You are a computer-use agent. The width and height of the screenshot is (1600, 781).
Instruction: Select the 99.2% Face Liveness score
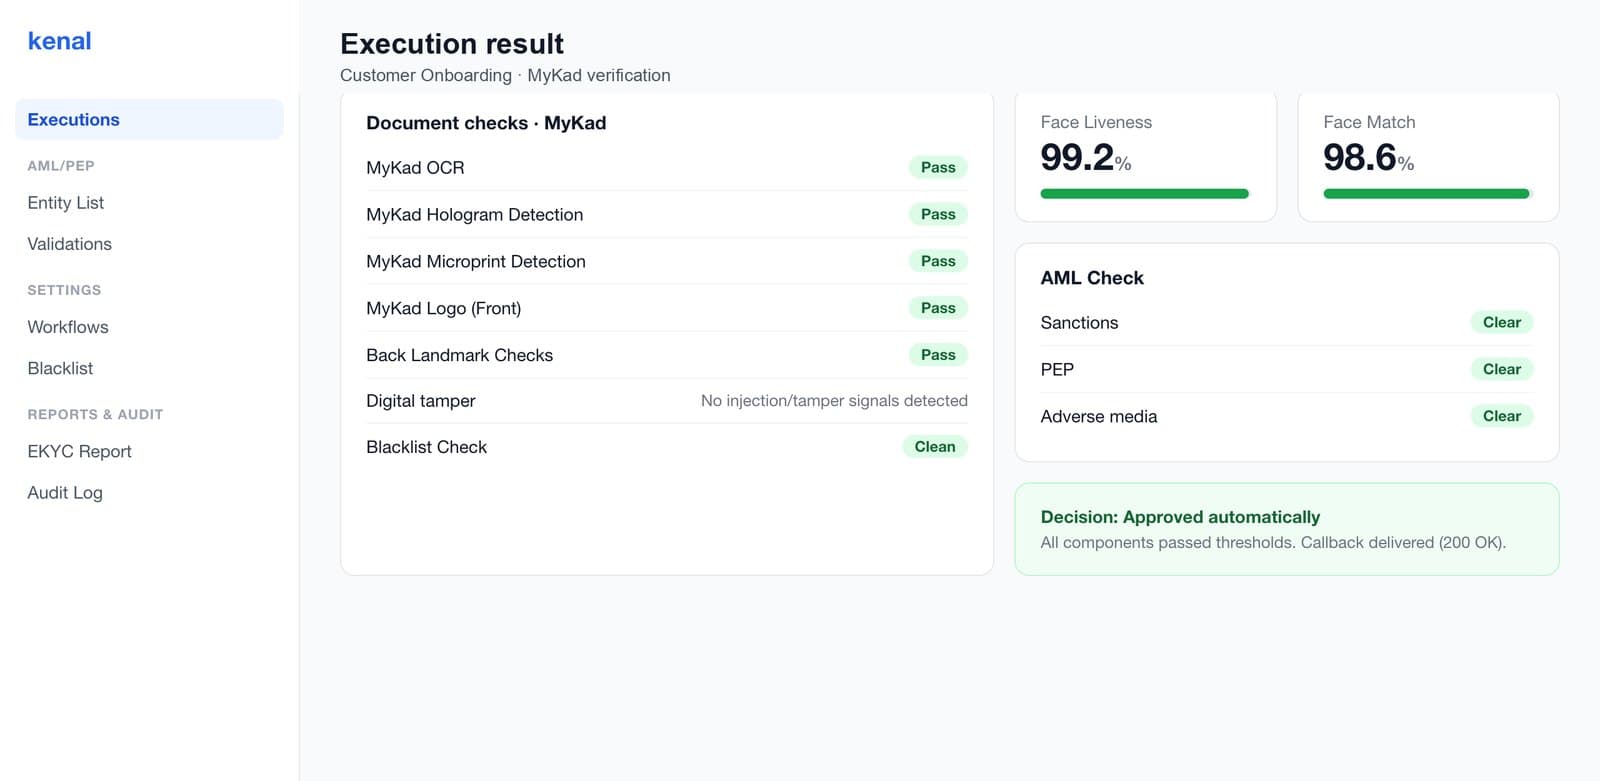1086,158
